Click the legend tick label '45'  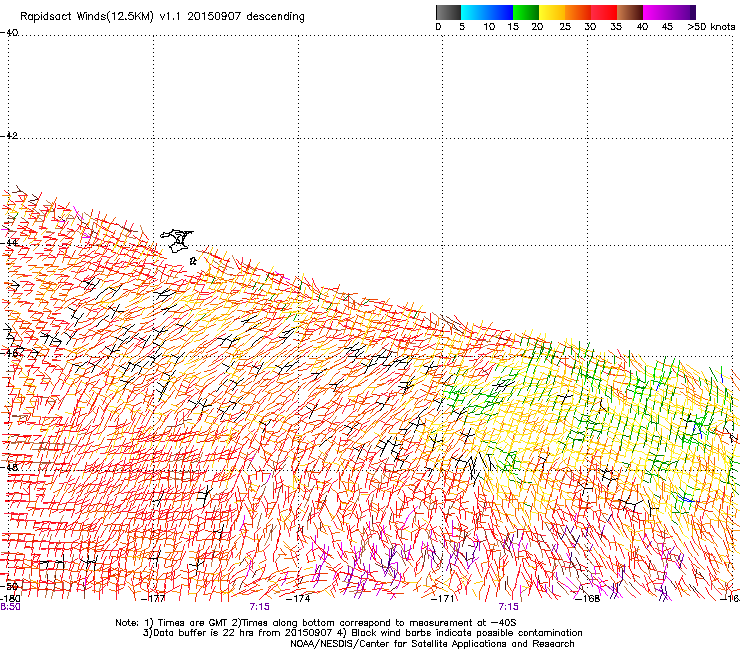(x=667, y=27)
